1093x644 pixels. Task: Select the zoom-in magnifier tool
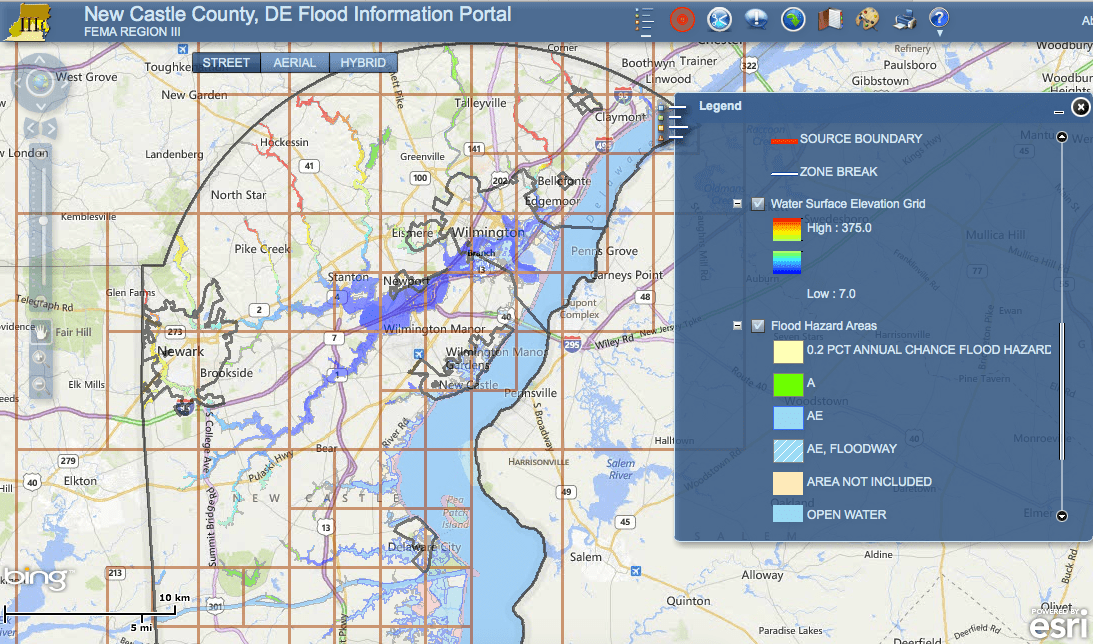click(x=40, y=358)
